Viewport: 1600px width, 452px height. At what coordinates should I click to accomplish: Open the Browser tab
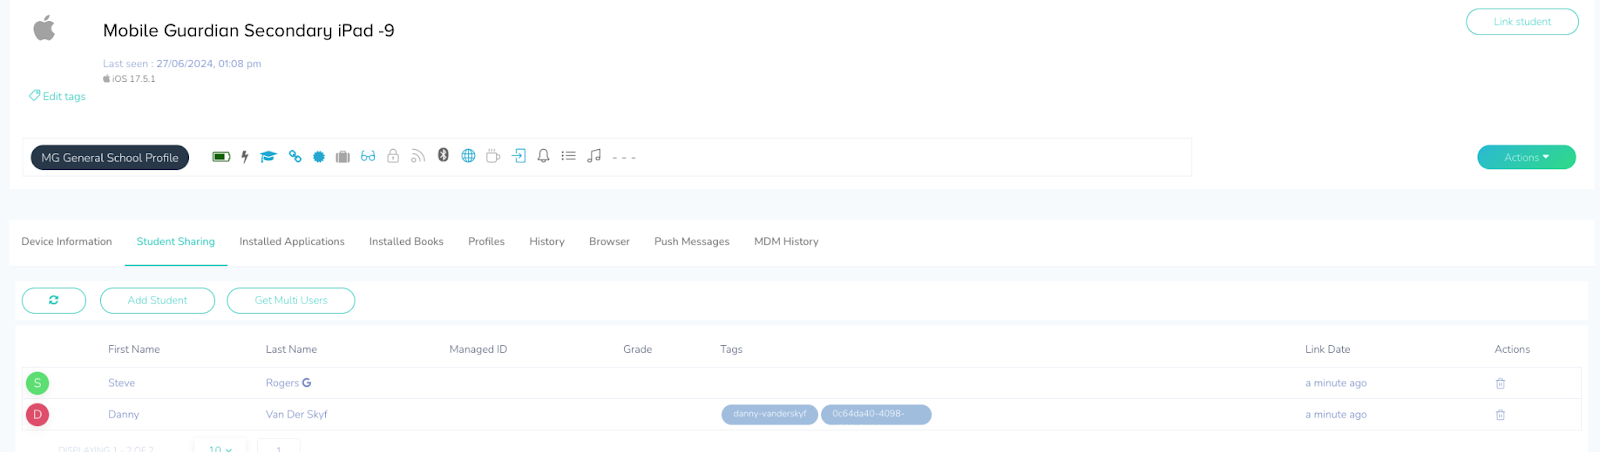[x=609, y=241]
